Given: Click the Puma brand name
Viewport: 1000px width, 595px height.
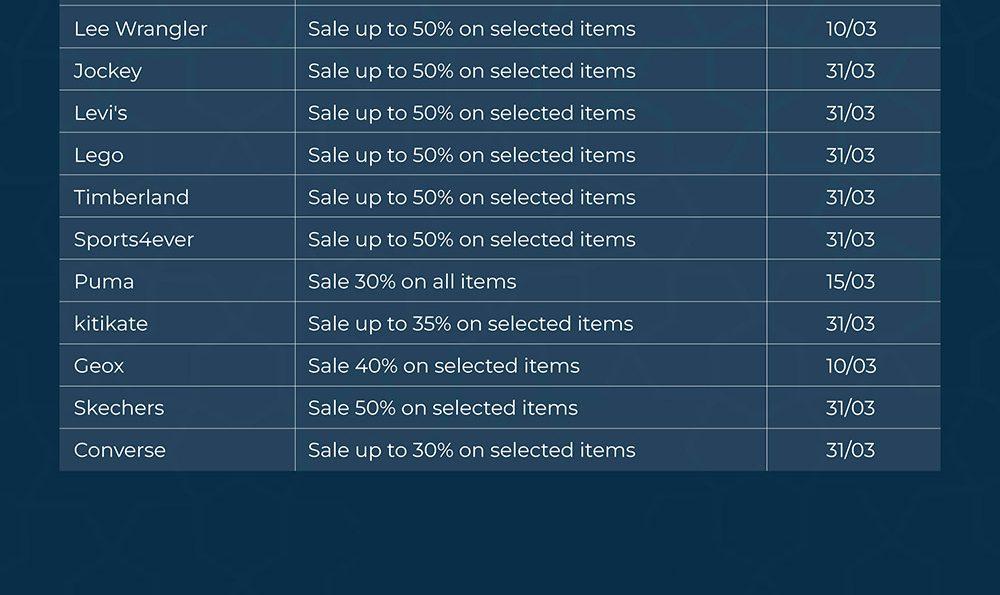Looking at the screenshot, I should coord(104,281).
